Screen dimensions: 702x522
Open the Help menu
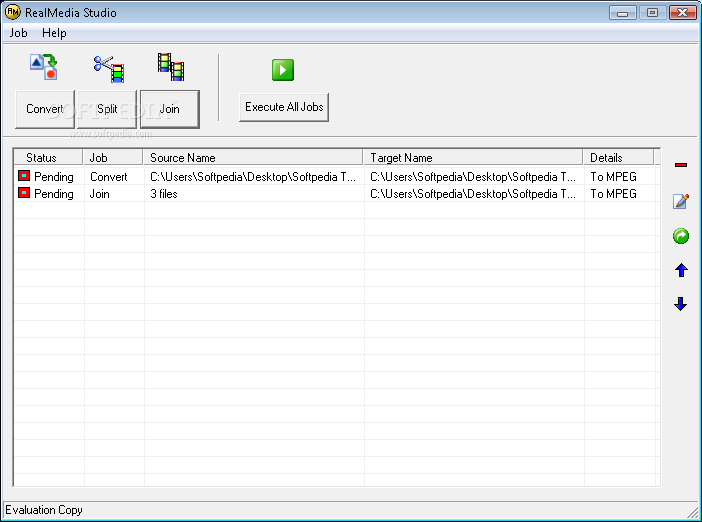(54, 33)
